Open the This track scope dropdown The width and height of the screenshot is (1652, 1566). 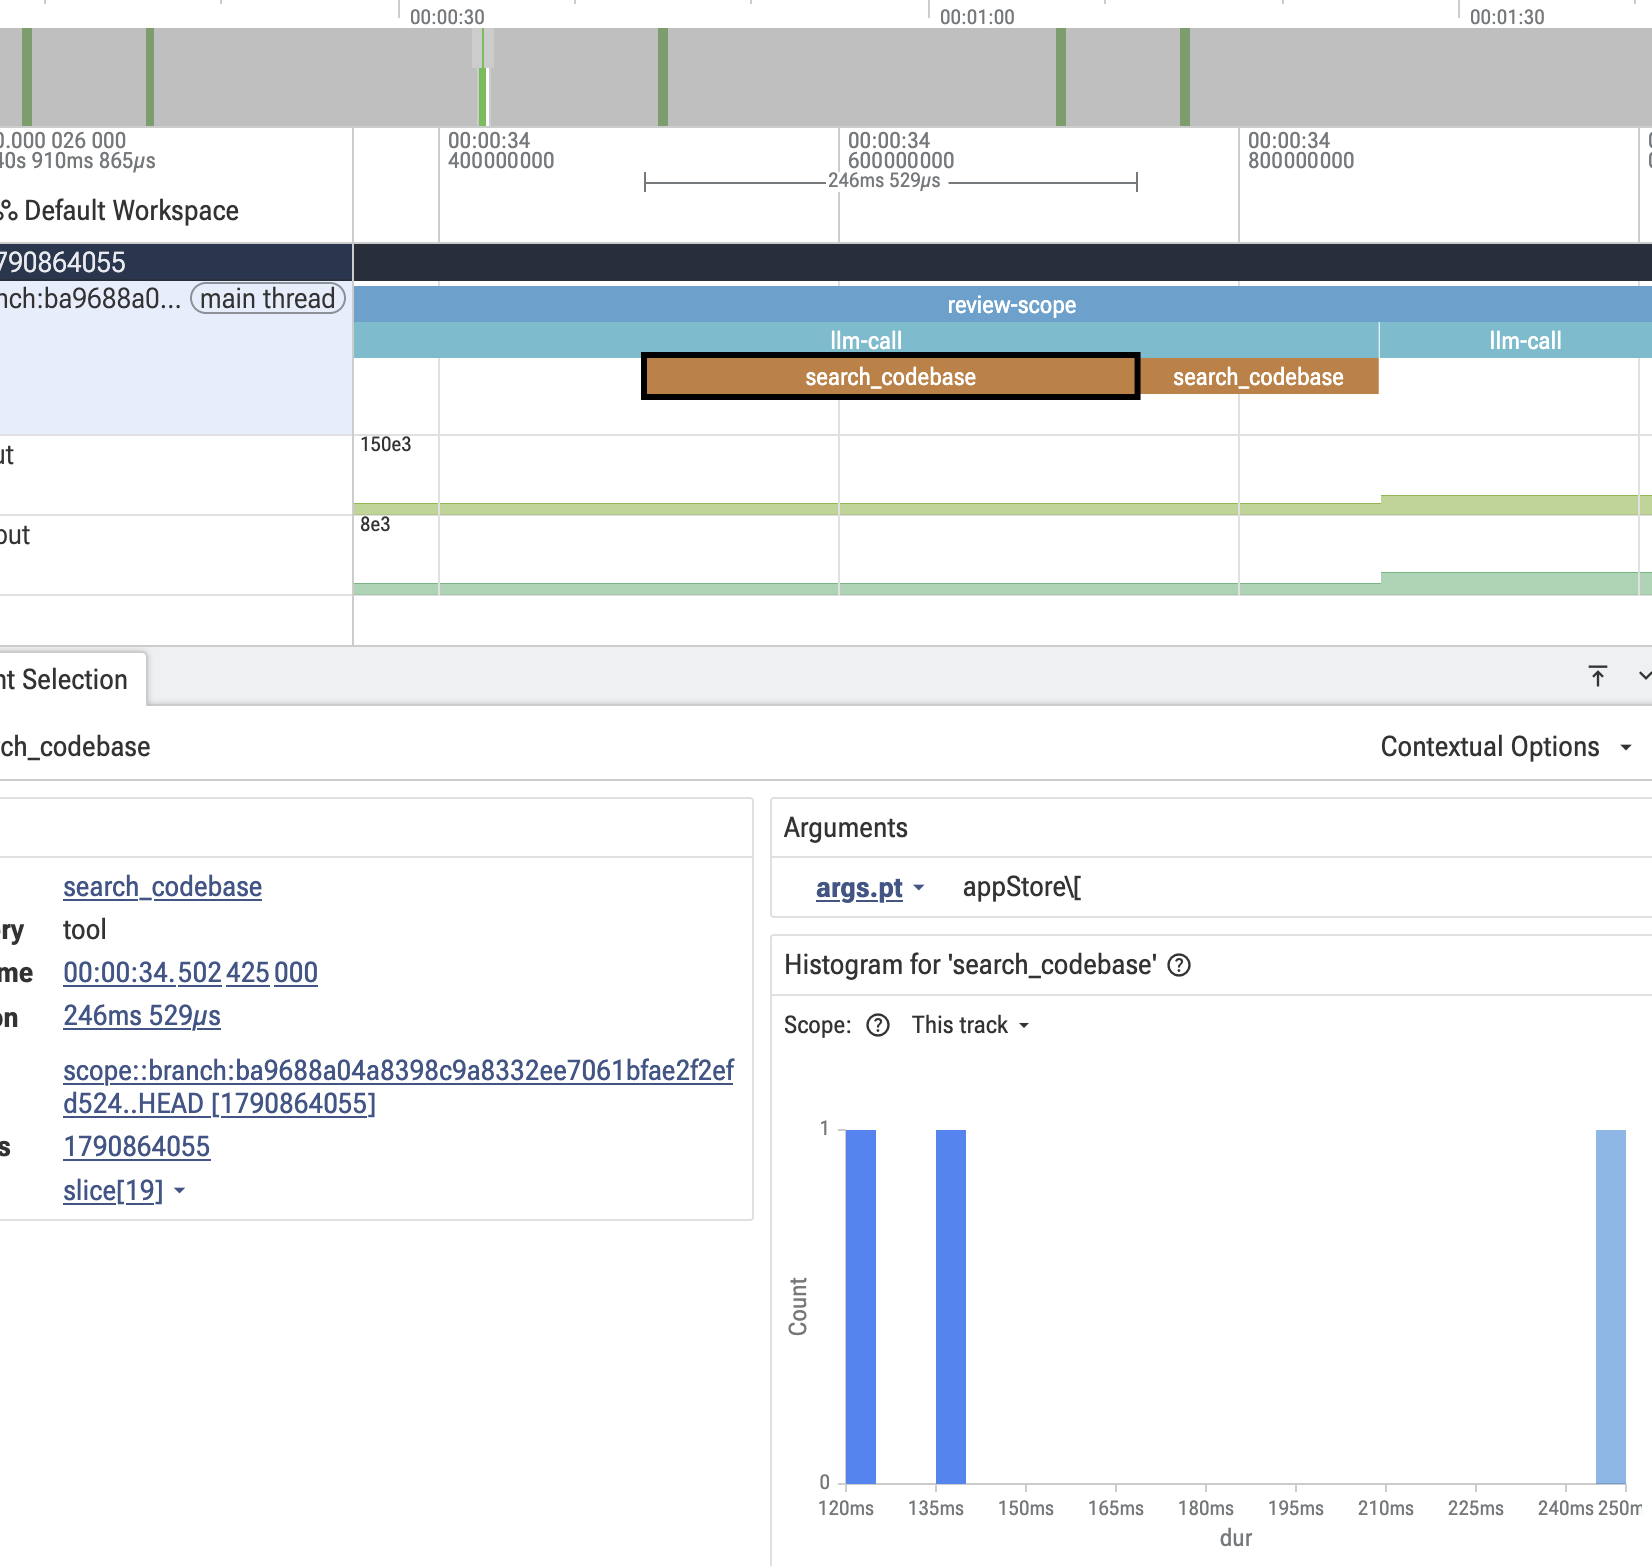[x=970, y=1025]
